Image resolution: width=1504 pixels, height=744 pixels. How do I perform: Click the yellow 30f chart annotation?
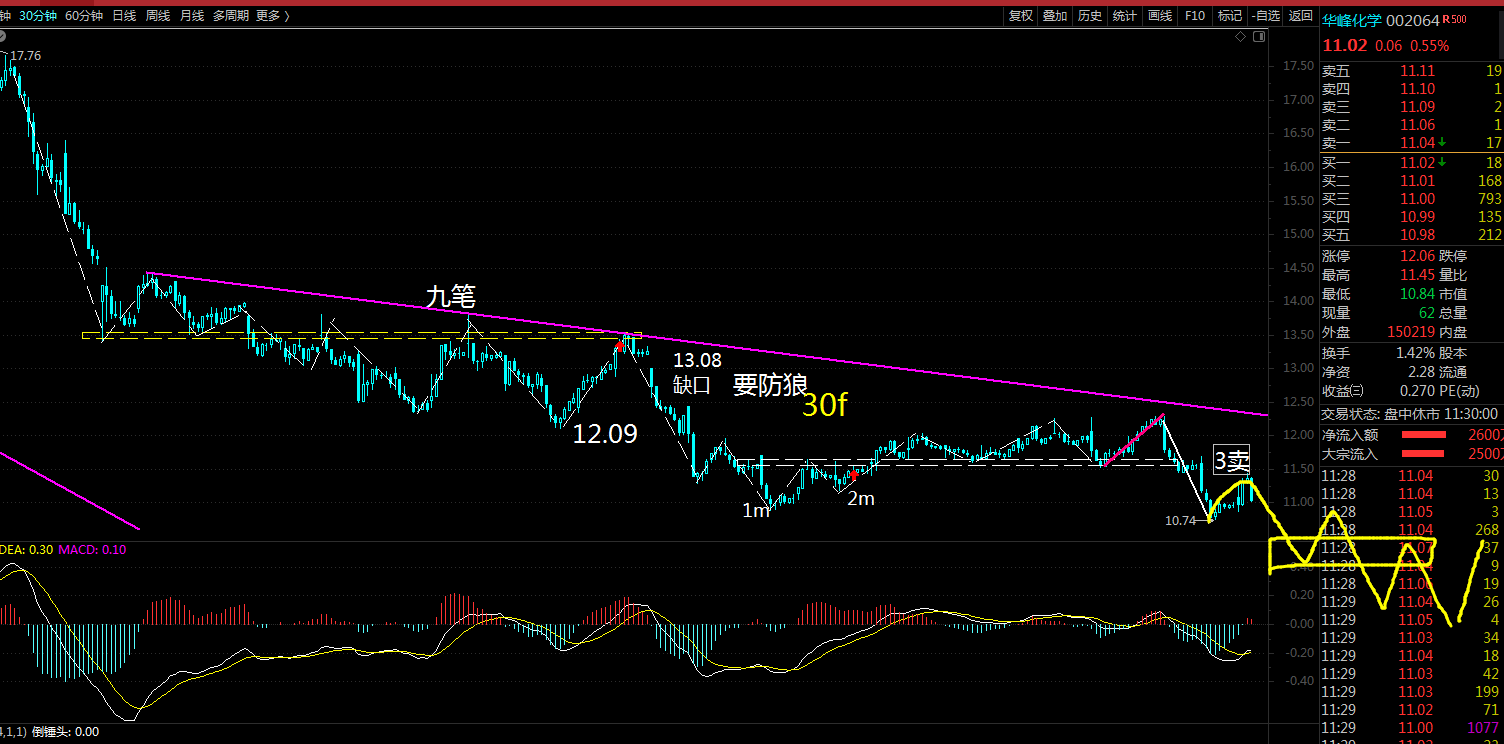[825, 405]
